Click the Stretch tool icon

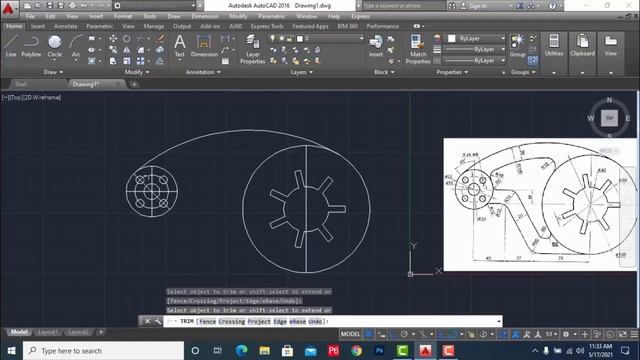point(113,61)
